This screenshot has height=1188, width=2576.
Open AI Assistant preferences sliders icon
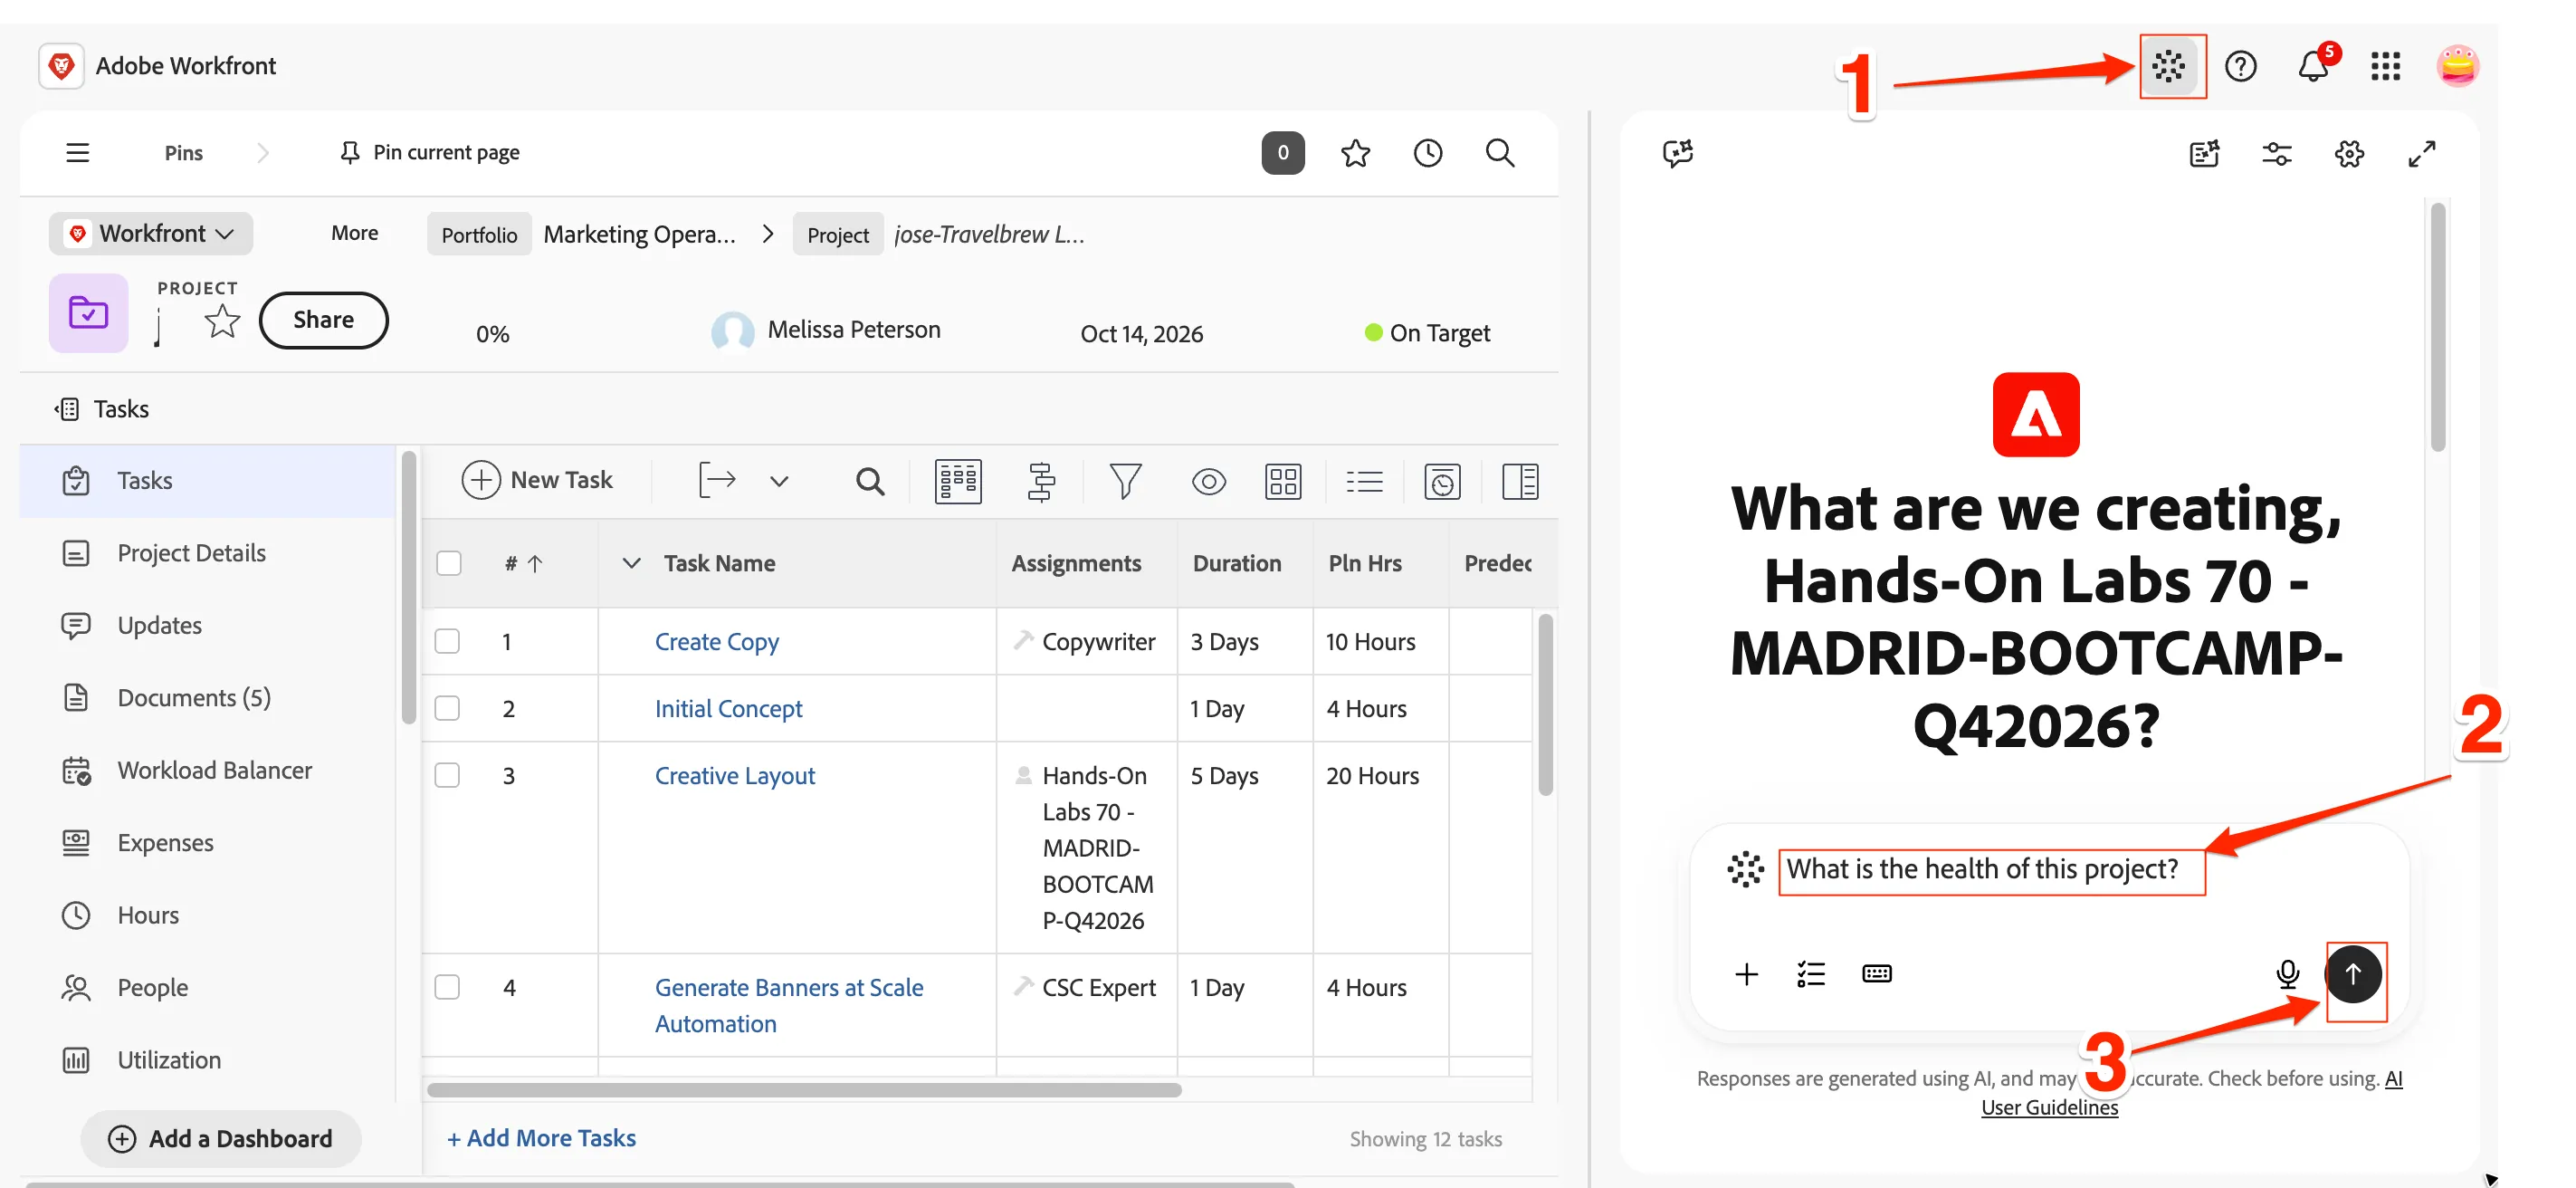pos(2277,153)
